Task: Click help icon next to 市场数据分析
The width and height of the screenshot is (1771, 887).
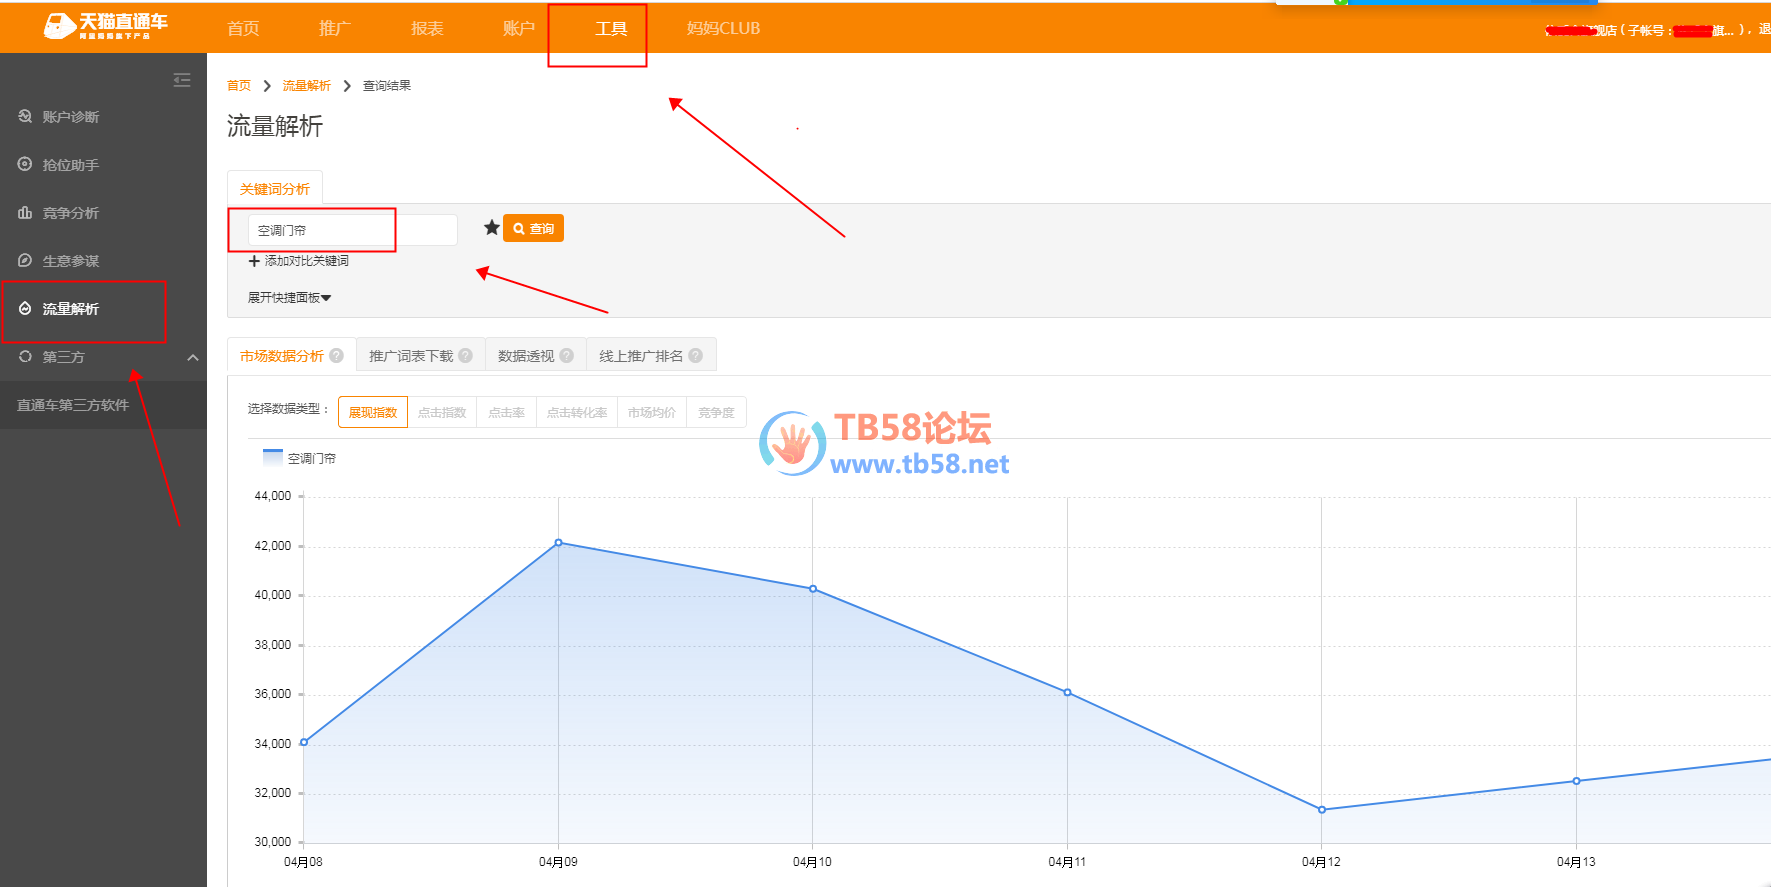Action: point(337,355)
